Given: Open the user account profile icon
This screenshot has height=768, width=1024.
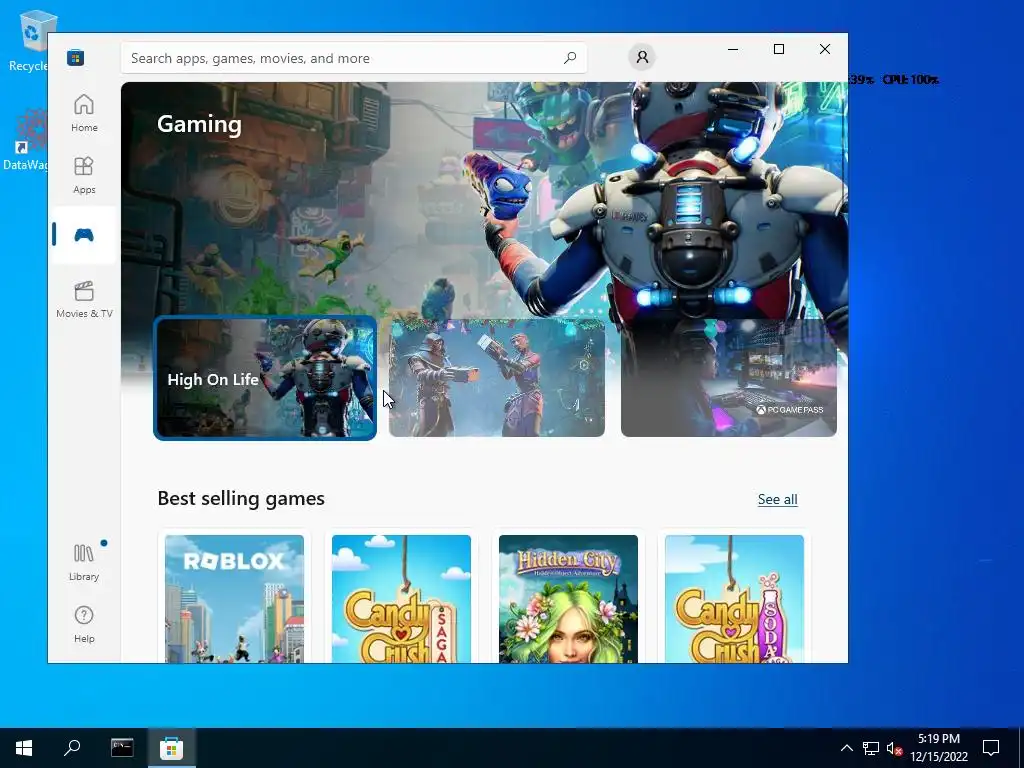Looking at the screenshot, I should tap(642, 57).
